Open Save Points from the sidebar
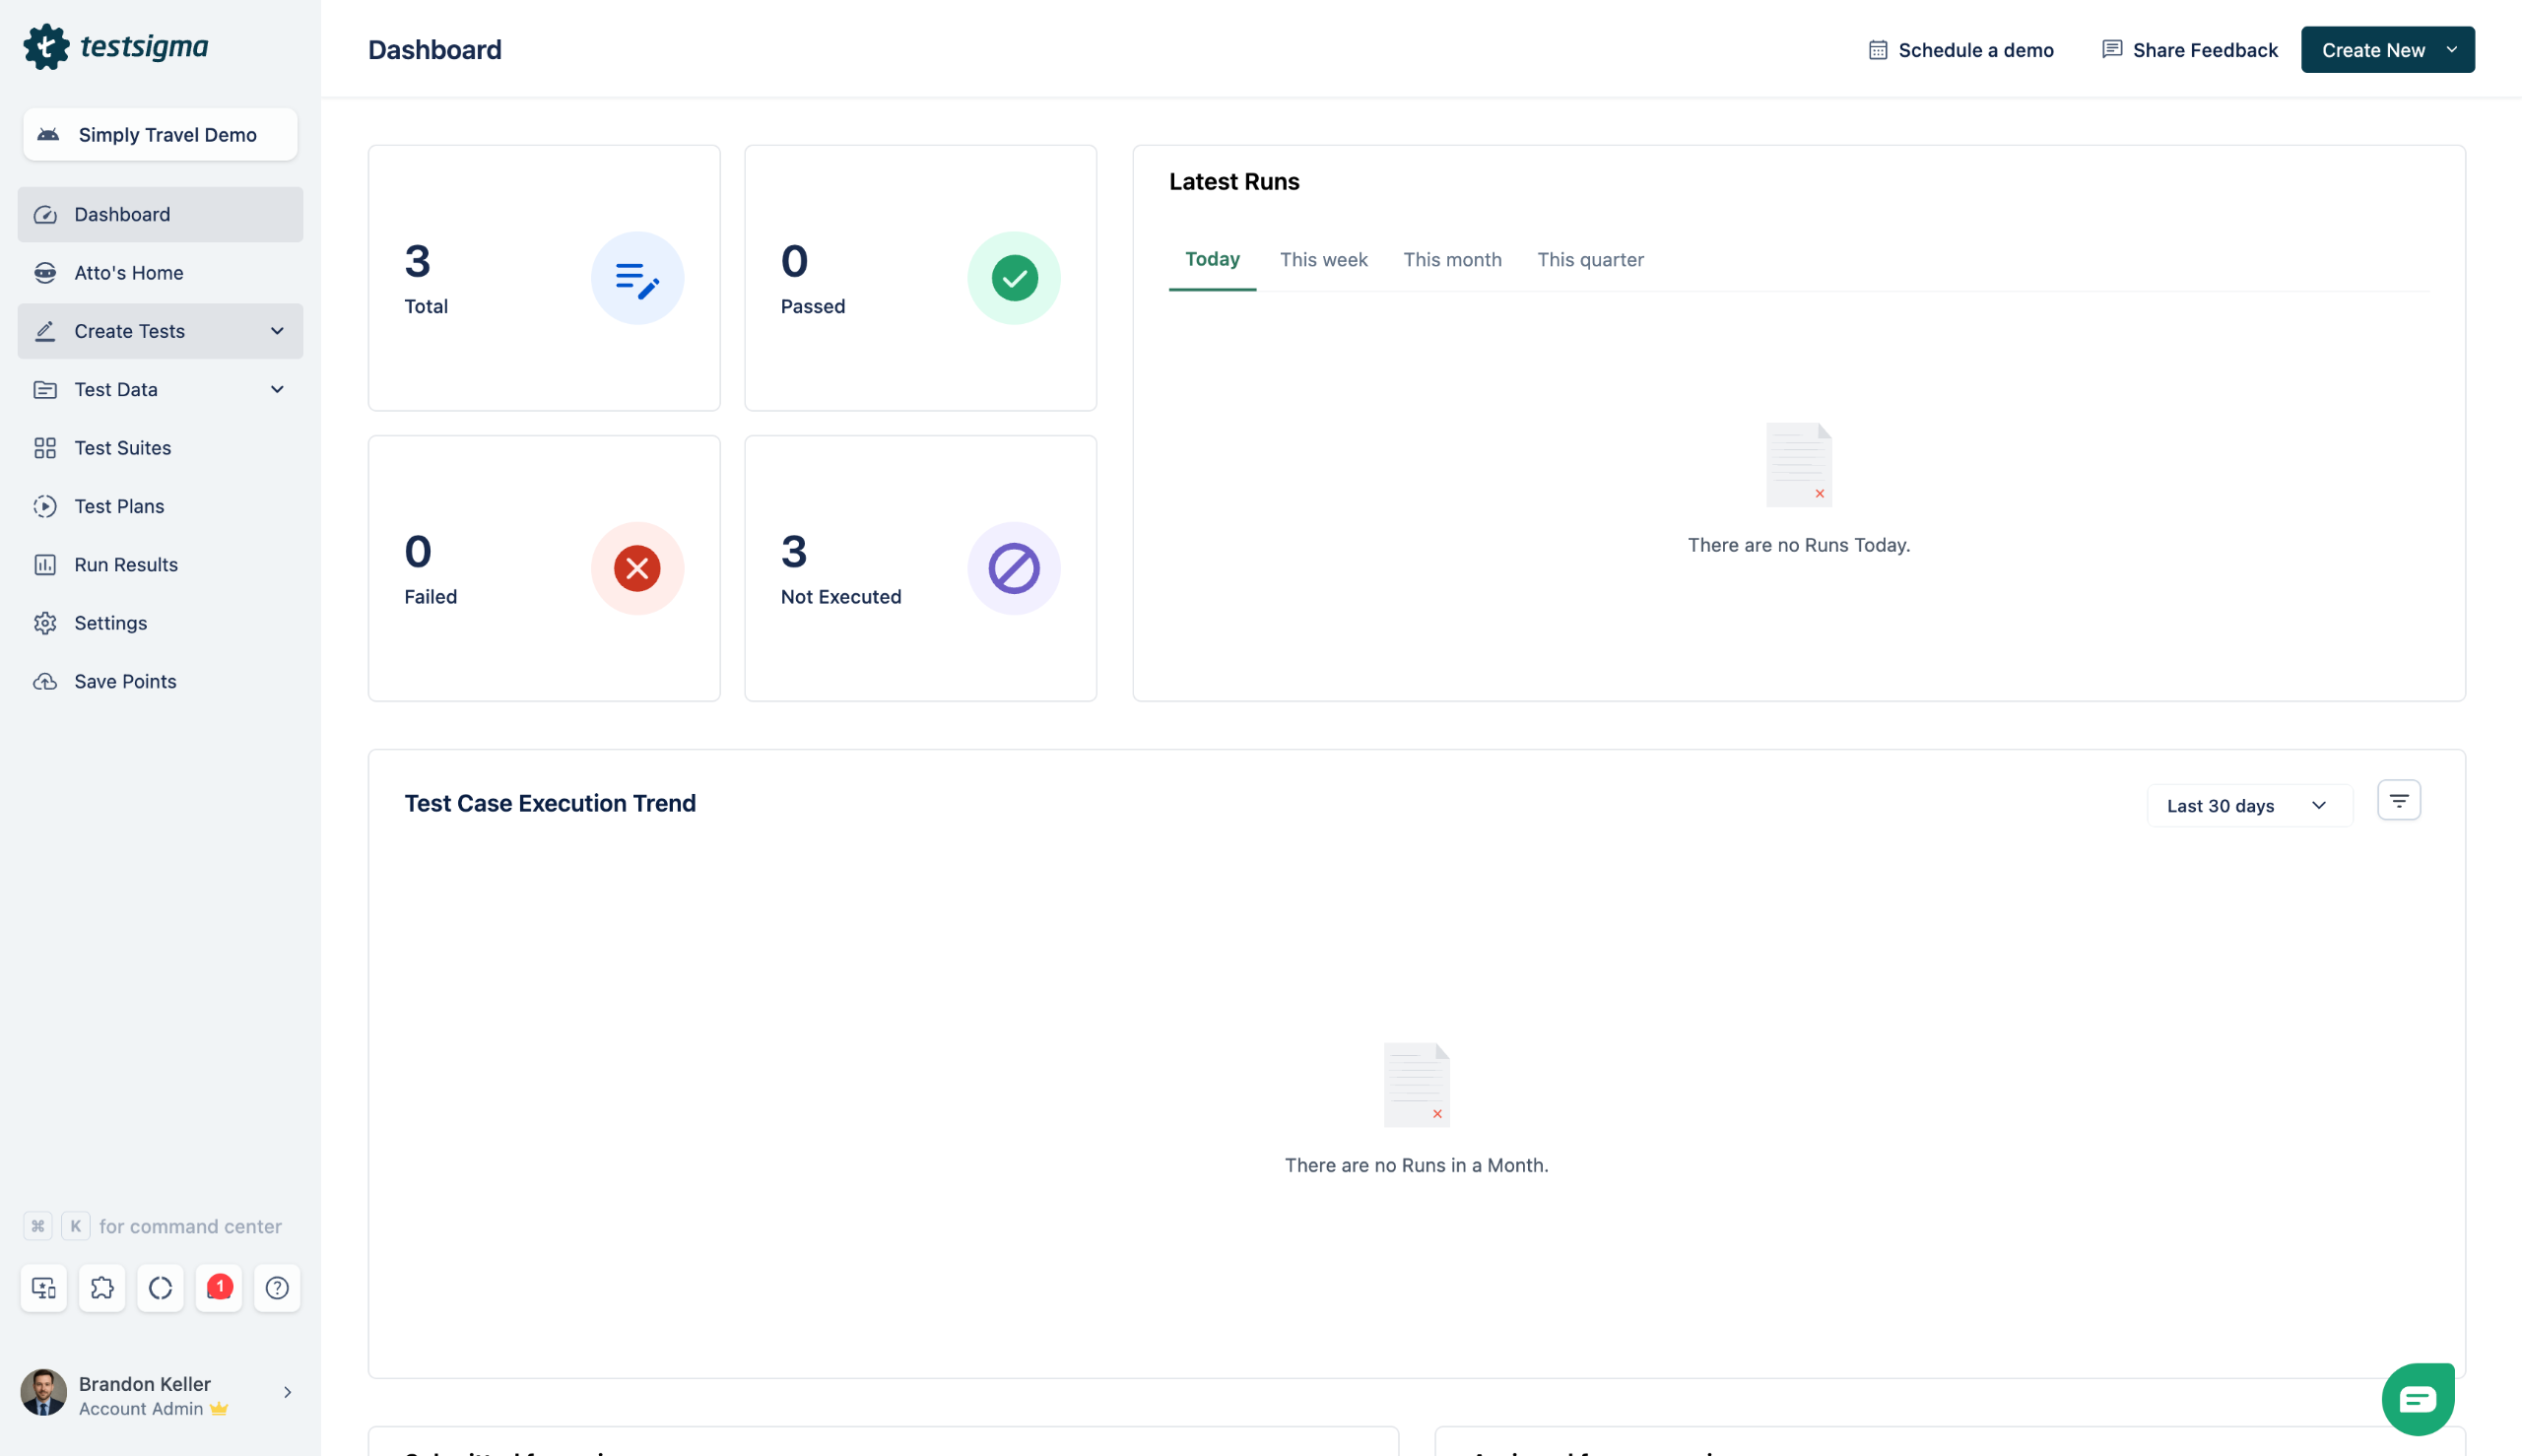Screen dimensions: 2522x1456 click(125, 681)
